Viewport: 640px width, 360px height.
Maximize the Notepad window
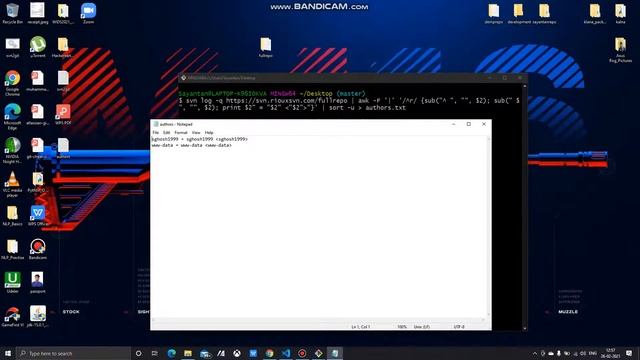[x=469, y=124]
